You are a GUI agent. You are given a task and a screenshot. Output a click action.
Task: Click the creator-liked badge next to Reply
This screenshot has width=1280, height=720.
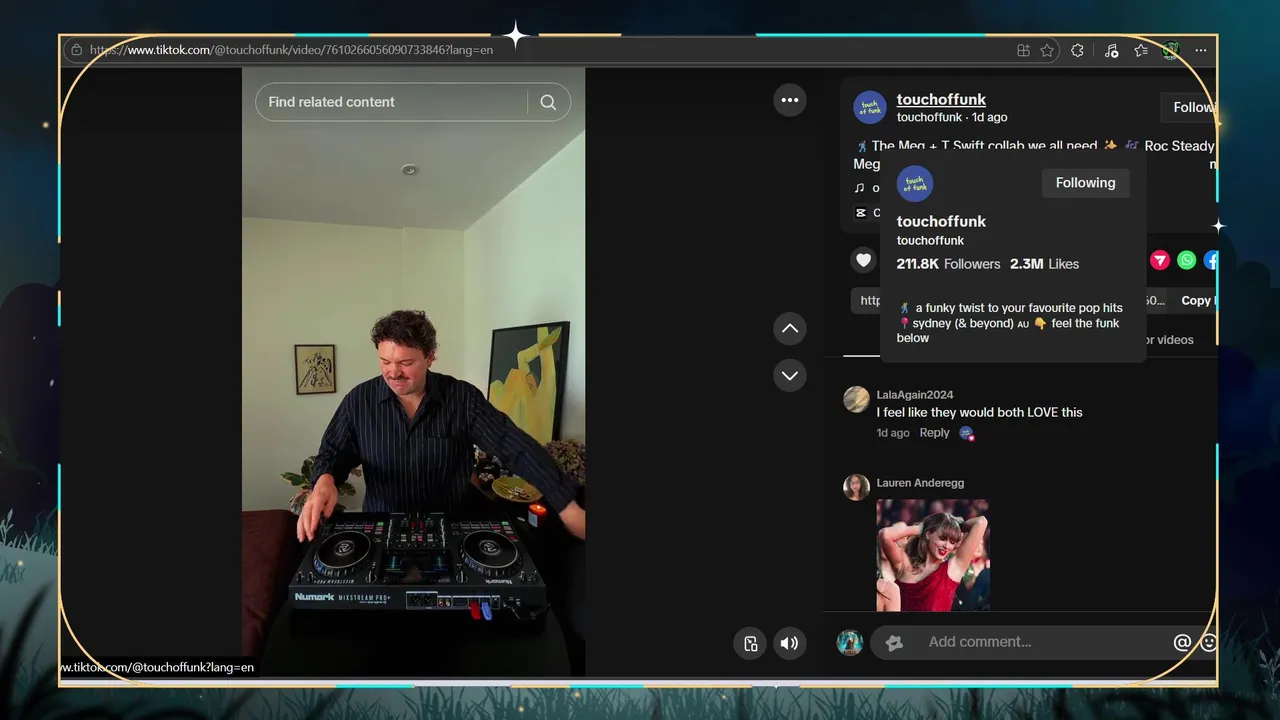tap(967, 433)
